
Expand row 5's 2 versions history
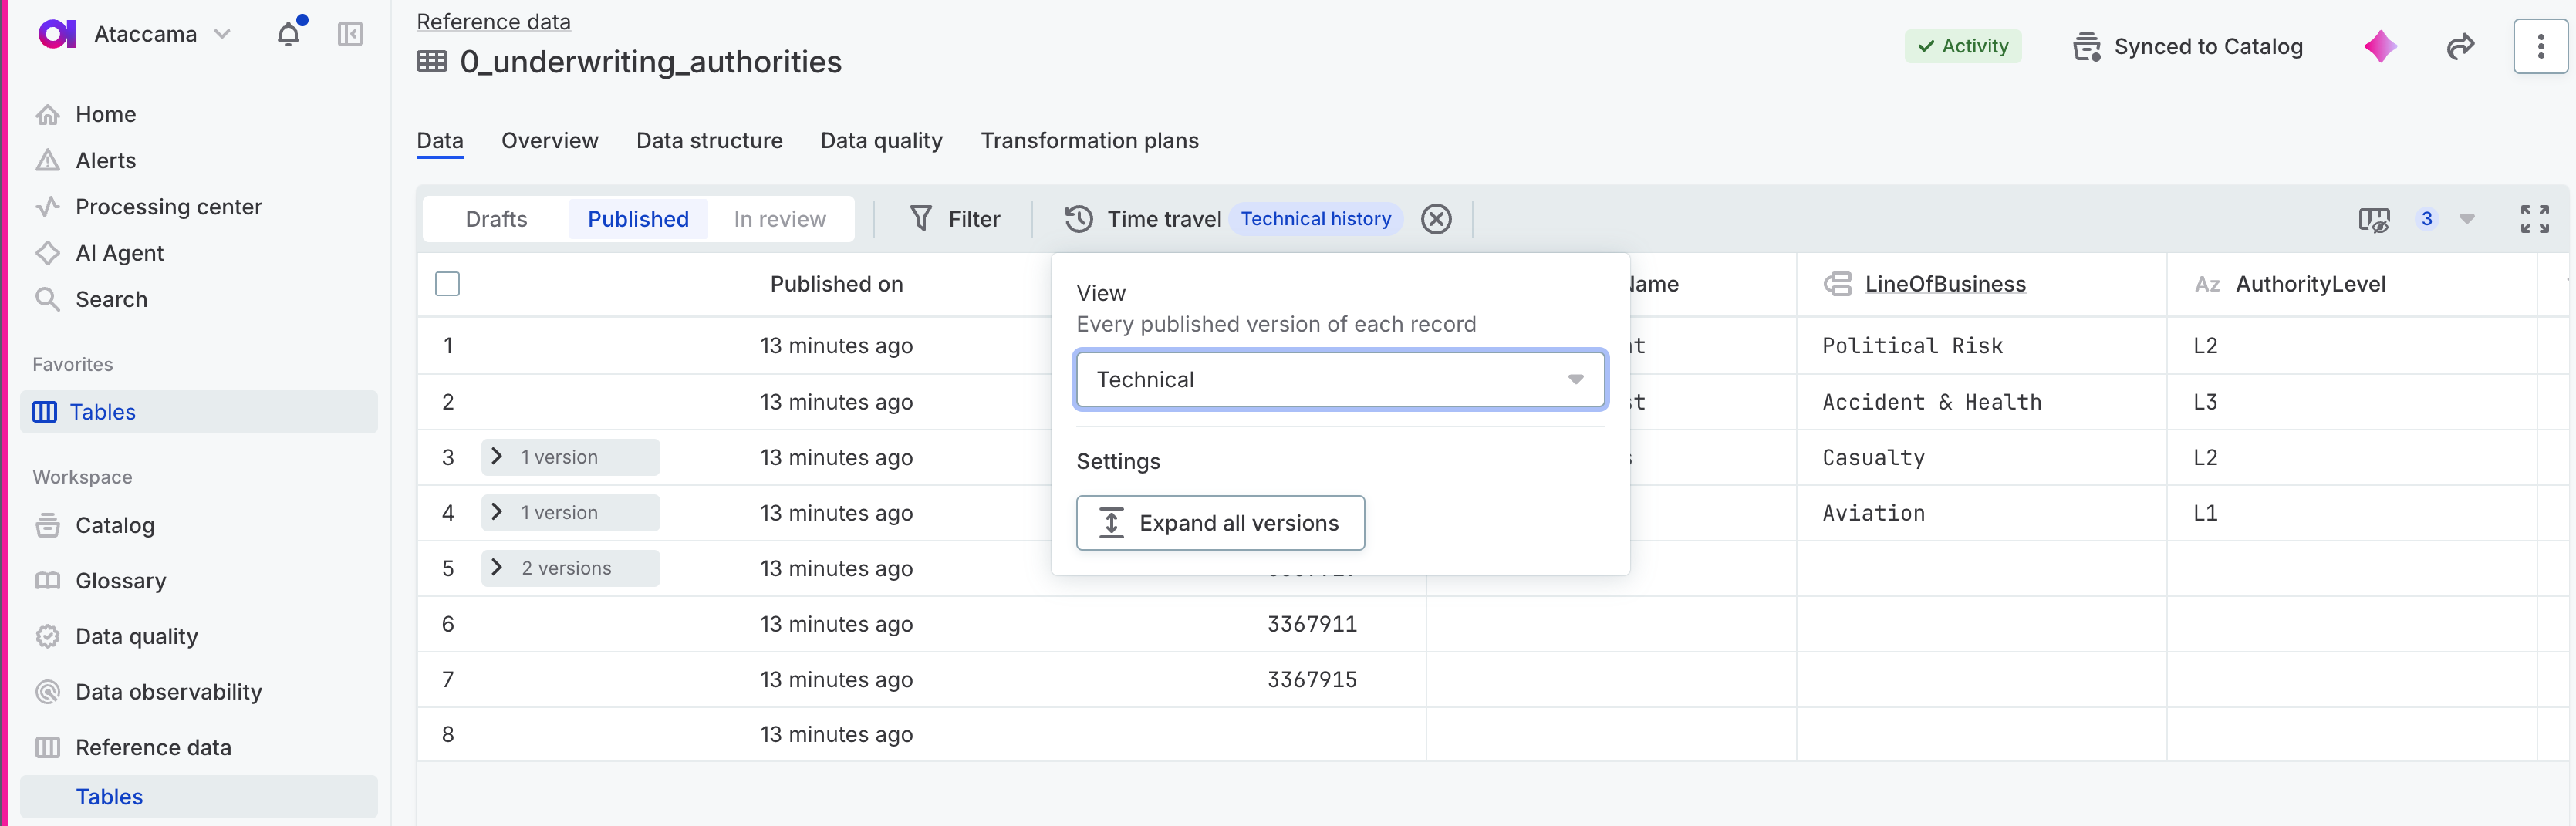pos(570,568)
